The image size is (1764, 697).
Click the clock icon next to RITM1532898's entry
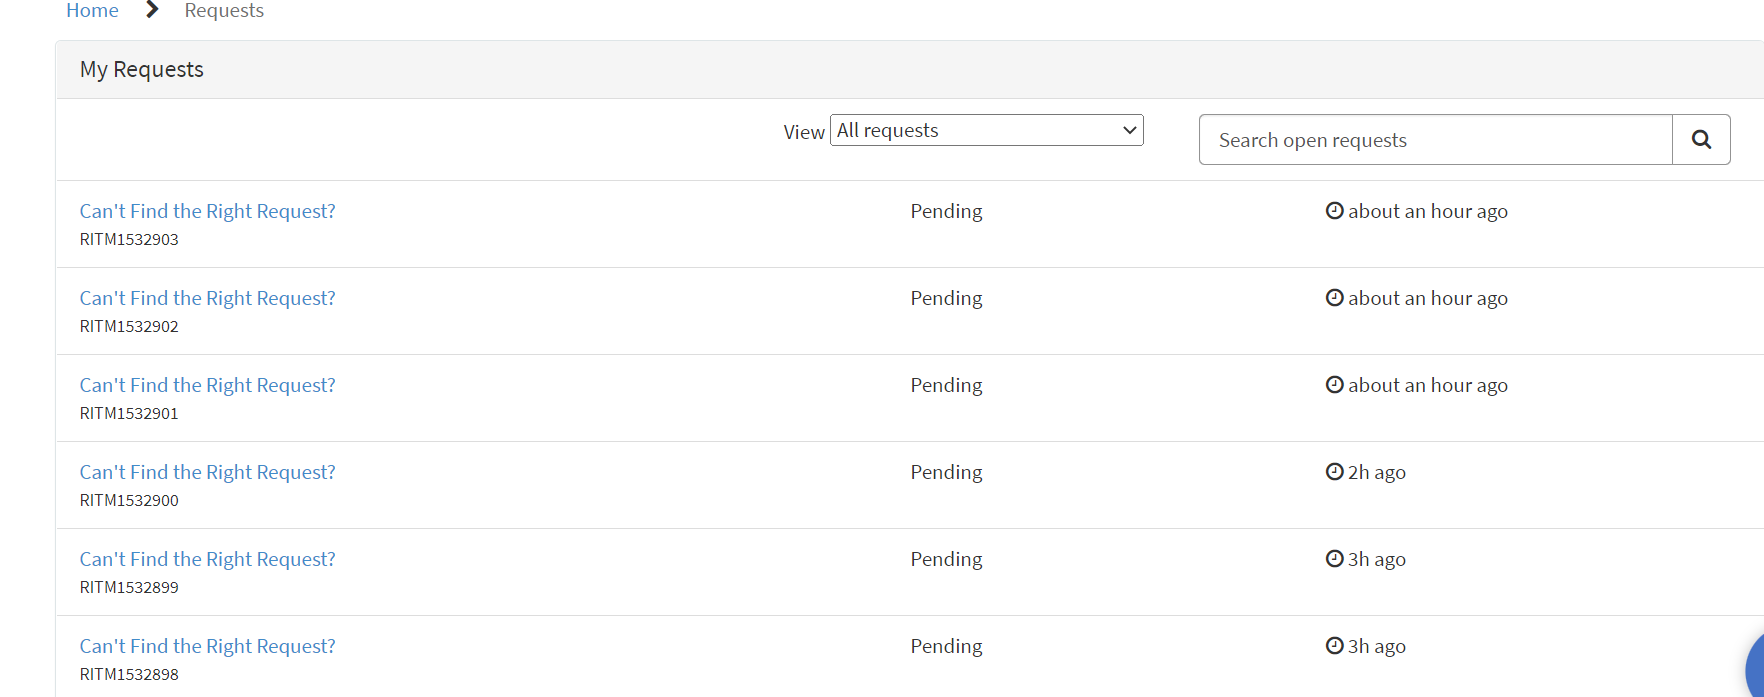tap(1335, 645)
